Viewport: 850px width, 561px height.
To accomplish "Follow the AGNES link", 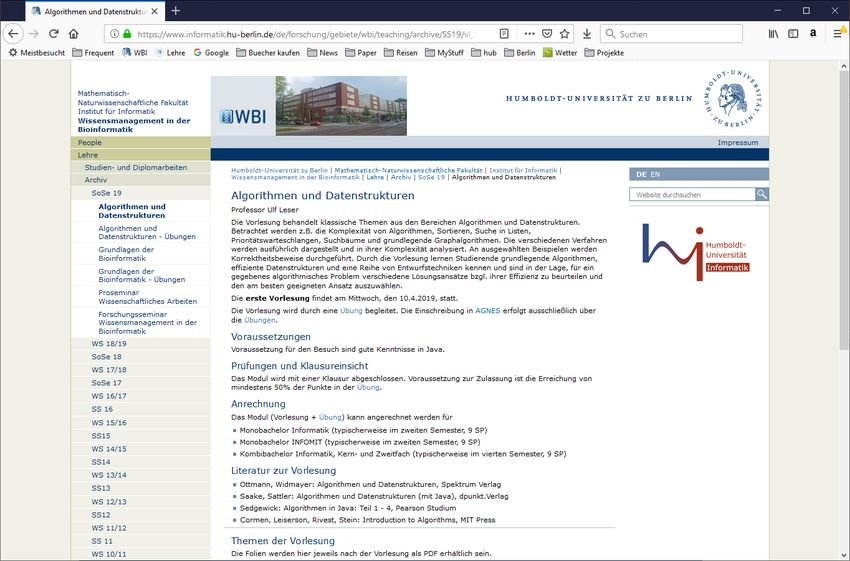I will tap(487, 311).
